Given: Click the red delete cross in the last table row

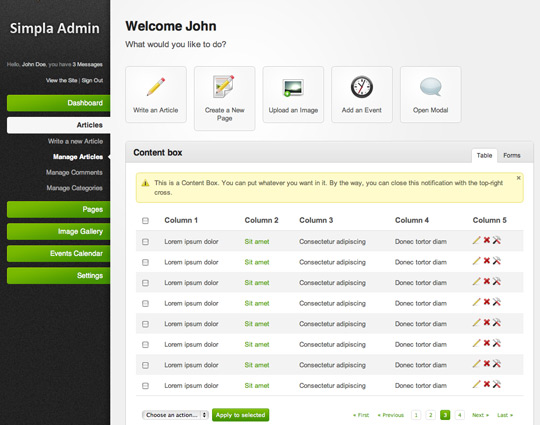Looking at the screenshot, I should click(x=487, y=384).
